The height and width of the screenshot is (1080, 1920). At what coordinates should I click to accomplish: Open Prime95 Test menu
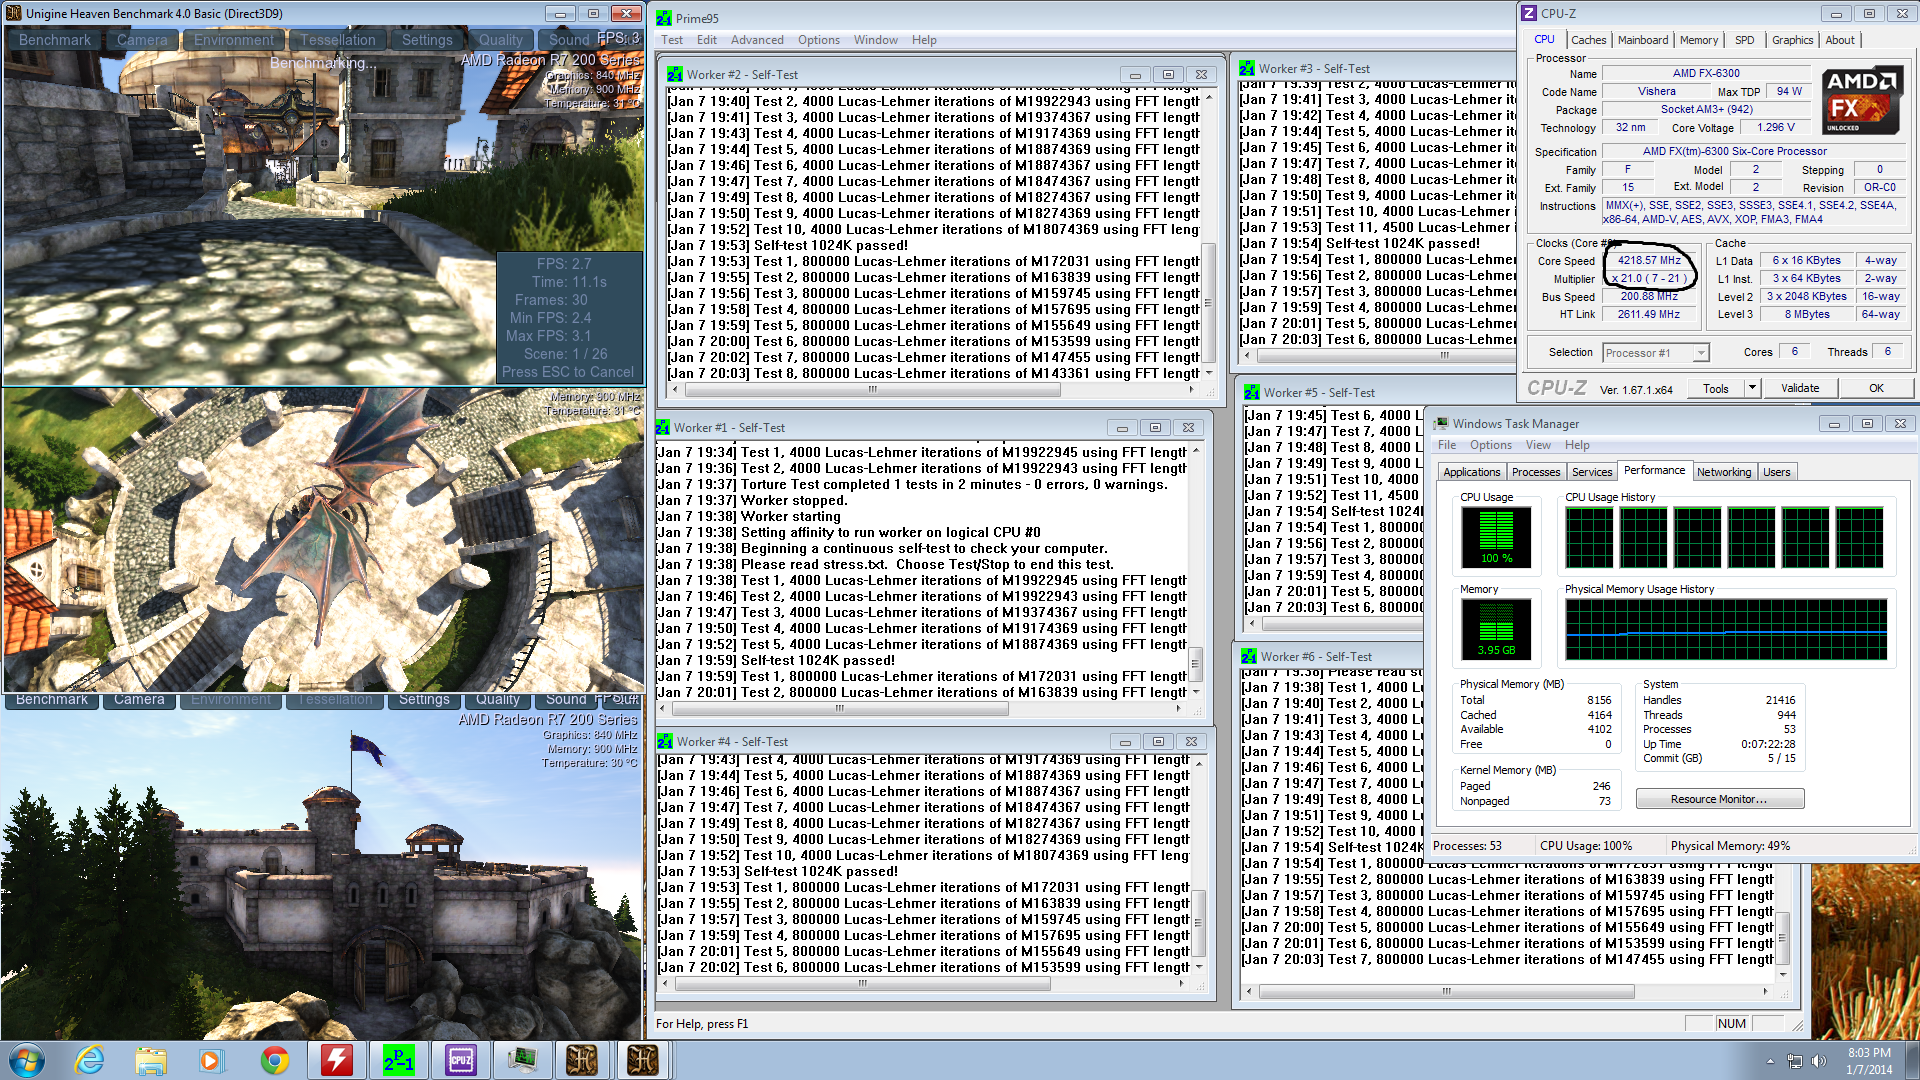tap(672, 40)
